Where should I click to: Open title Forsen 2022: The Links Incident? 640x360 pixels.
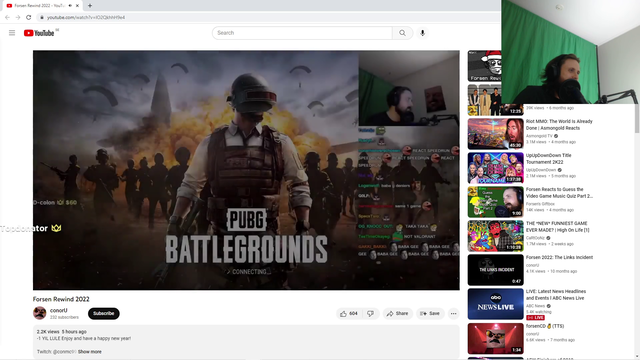[559, 258]
